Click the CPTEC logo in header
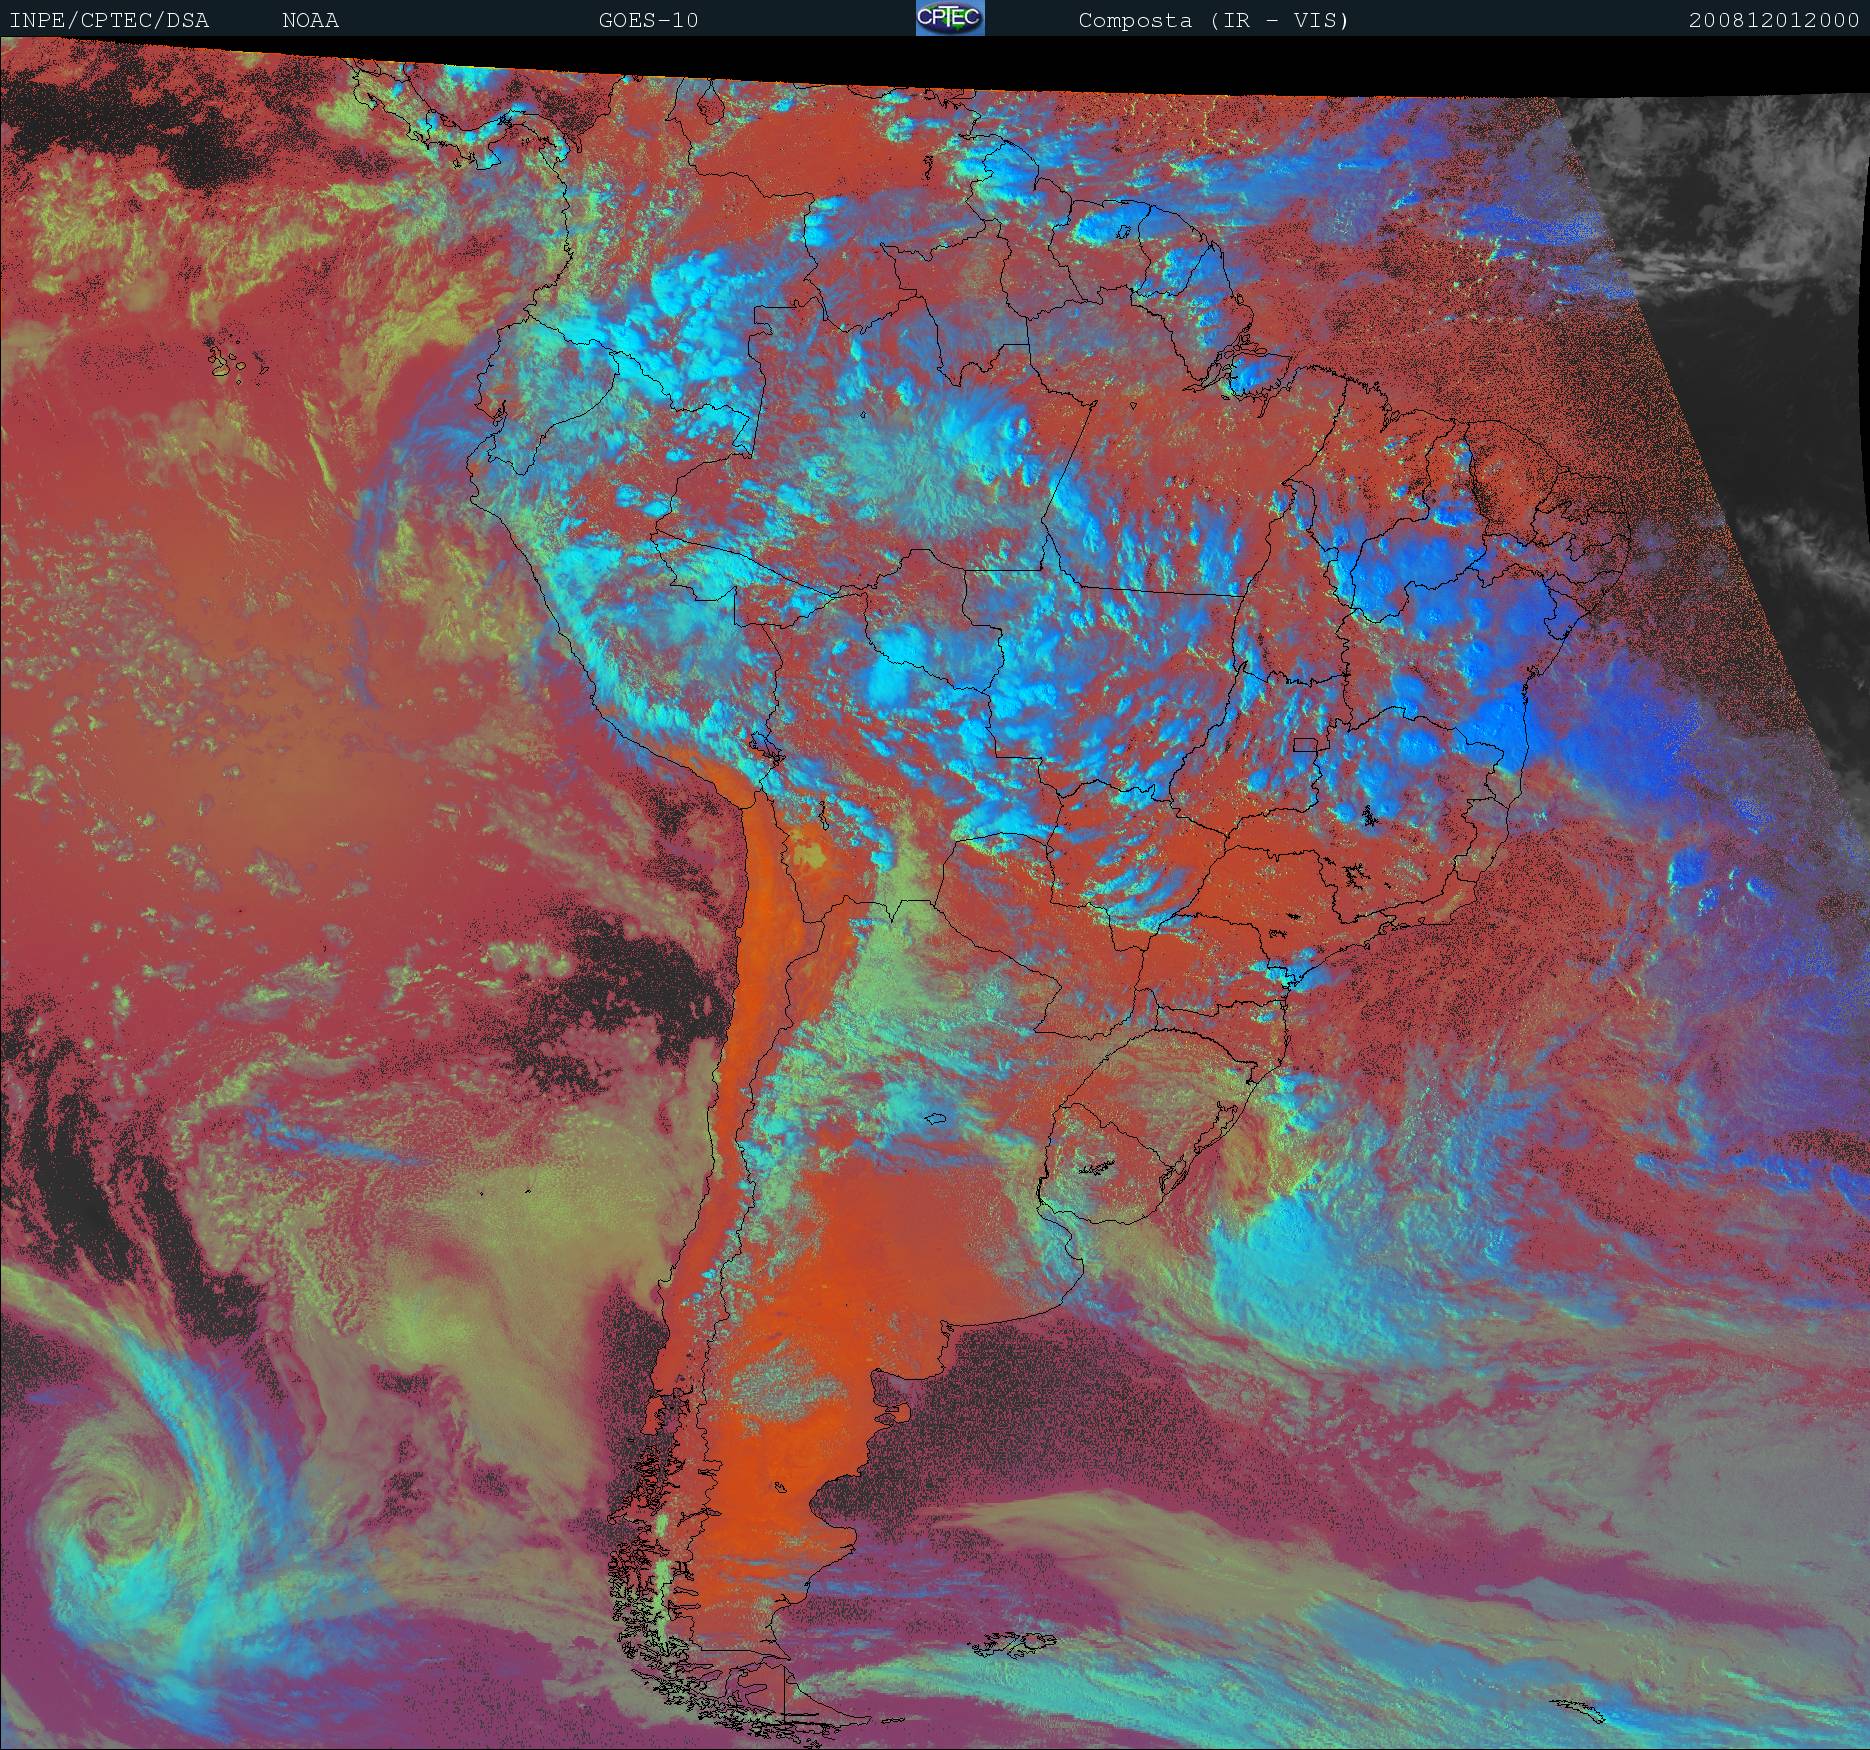Image resolution: width=1870 pixels, height=1750 pixels. tap(950, 18)
